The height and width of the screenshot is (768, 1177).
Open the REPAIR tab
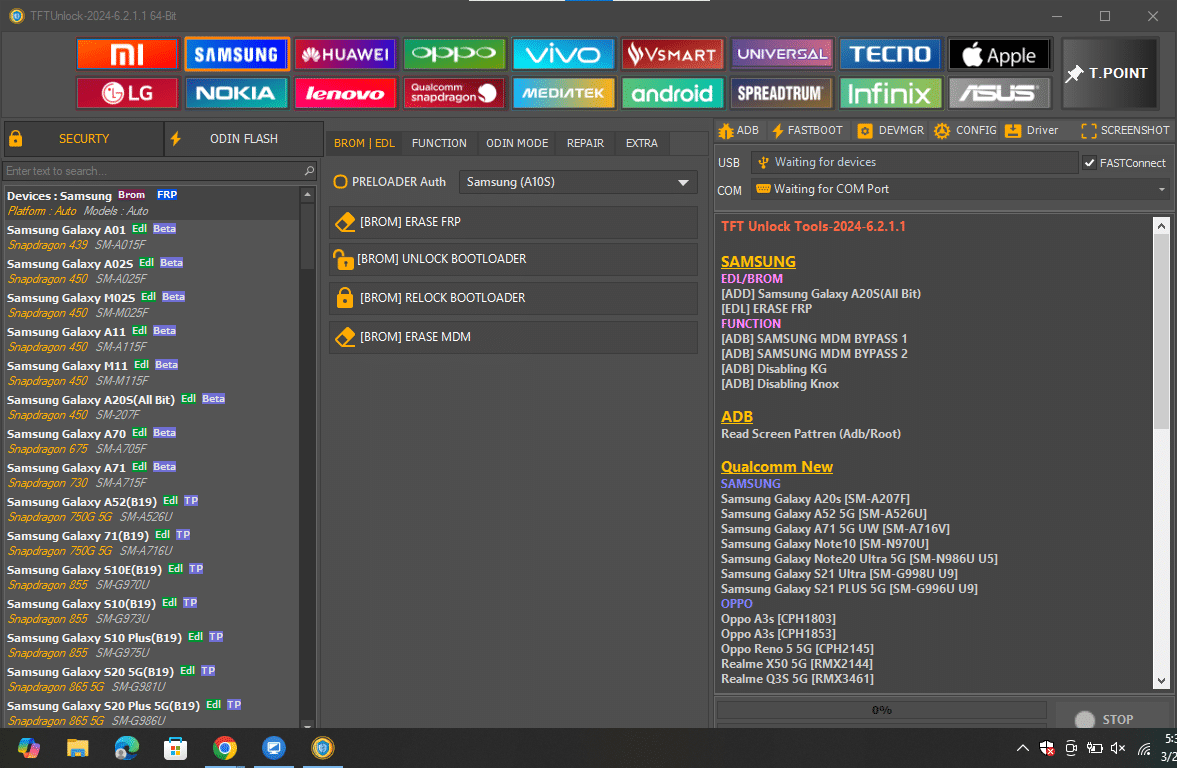pos(585,143)
